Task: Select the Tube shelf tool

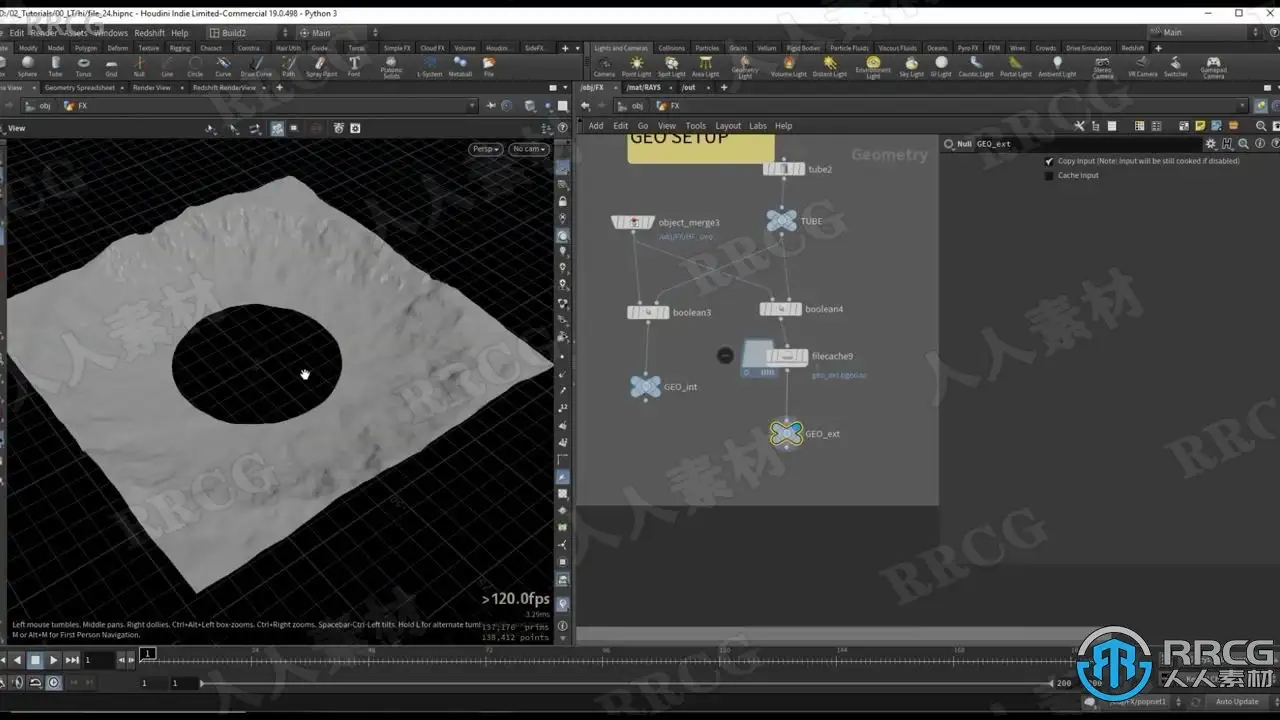Action: tap(55, 66)
